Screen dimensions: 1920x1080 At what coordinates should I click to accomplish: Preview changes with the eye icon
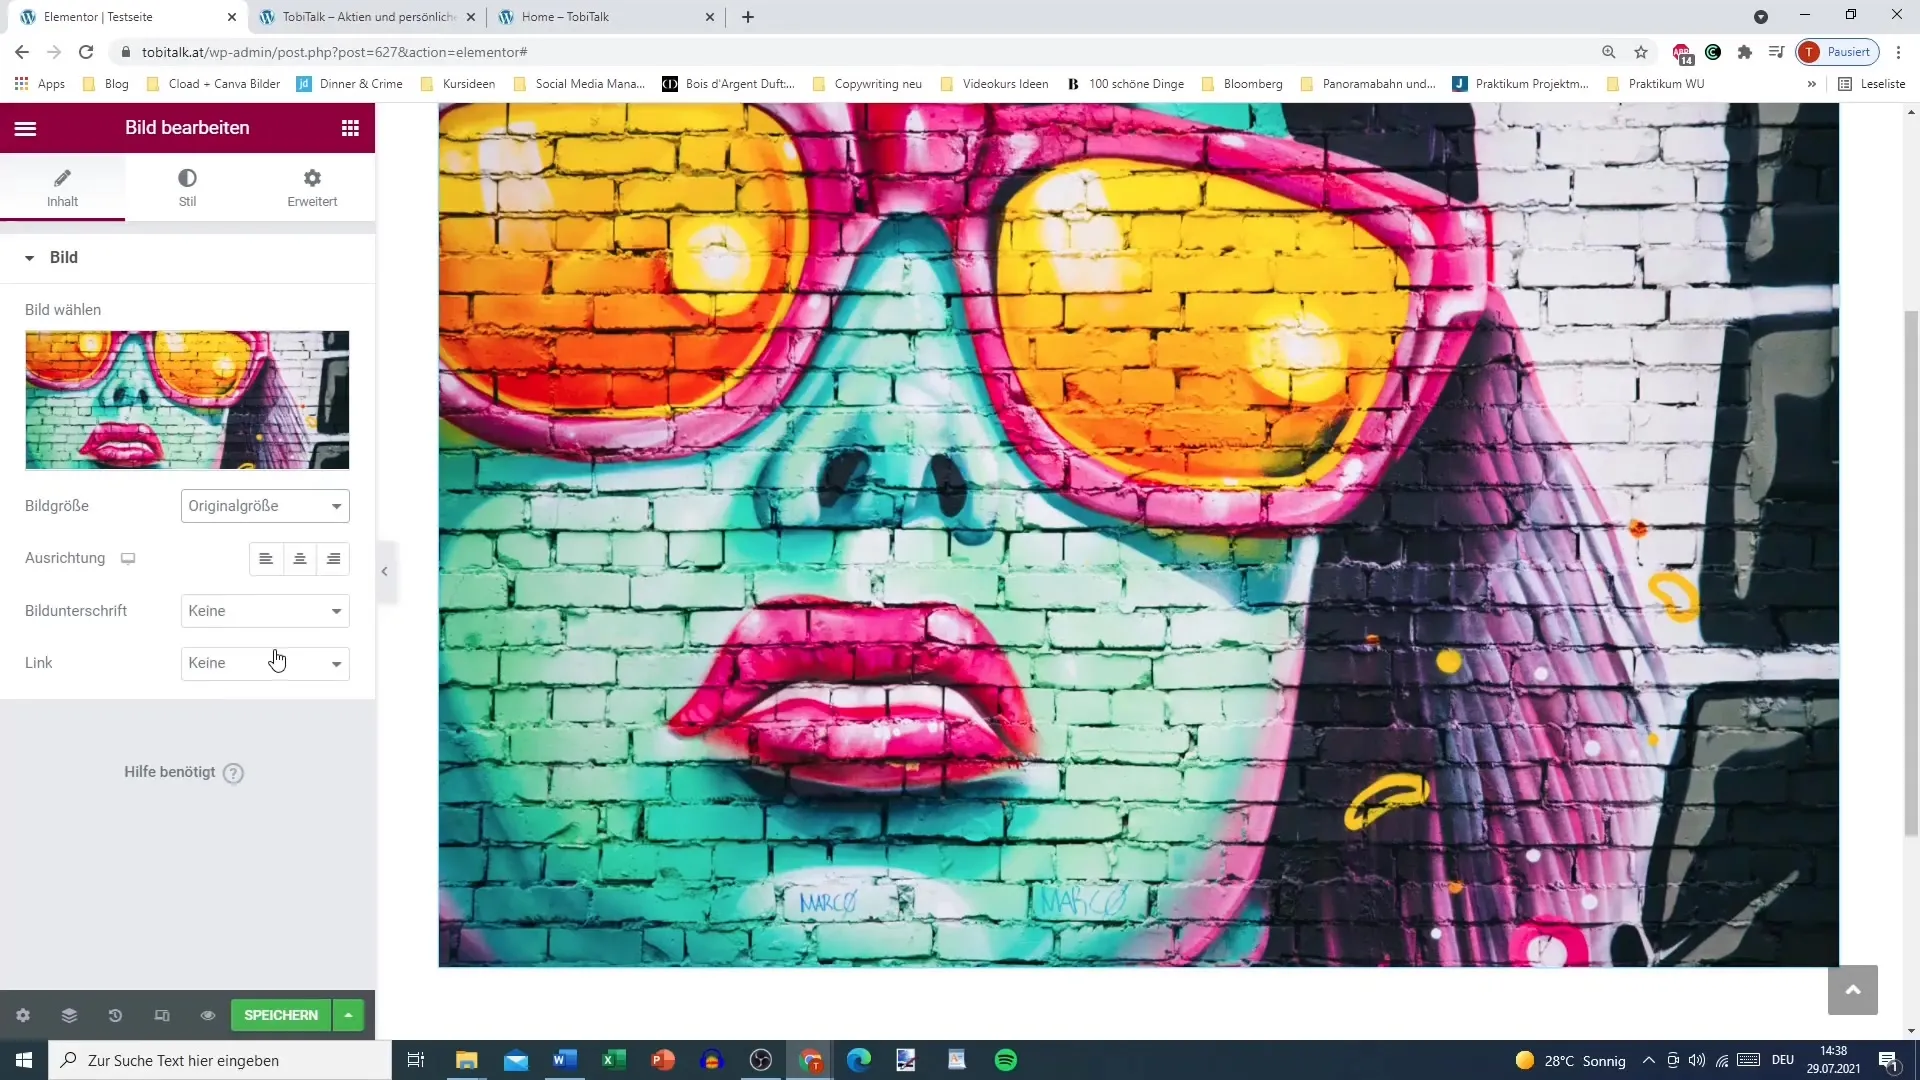(x=208, y=1015)
